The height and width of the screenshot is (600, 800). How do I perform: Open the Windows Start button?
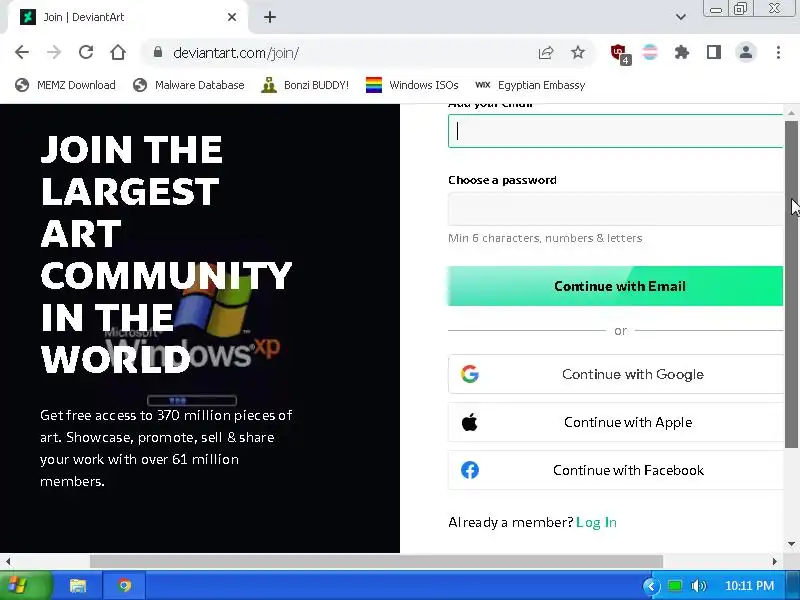pyautogui.click(x=26, y=585)
